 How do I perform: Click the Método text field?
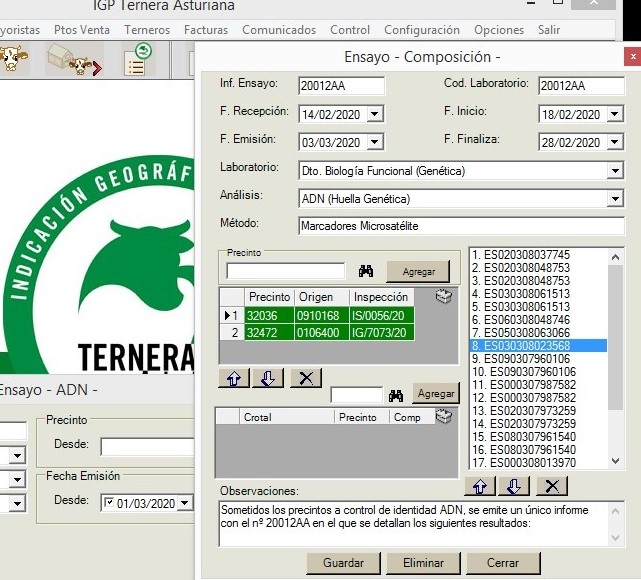coord(460,226)
